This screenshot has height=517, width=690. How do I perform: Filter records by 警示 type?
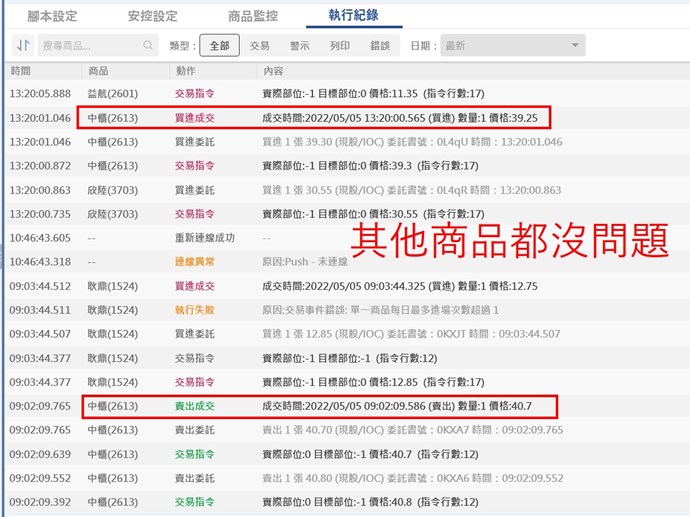click(x=300, y=46)
